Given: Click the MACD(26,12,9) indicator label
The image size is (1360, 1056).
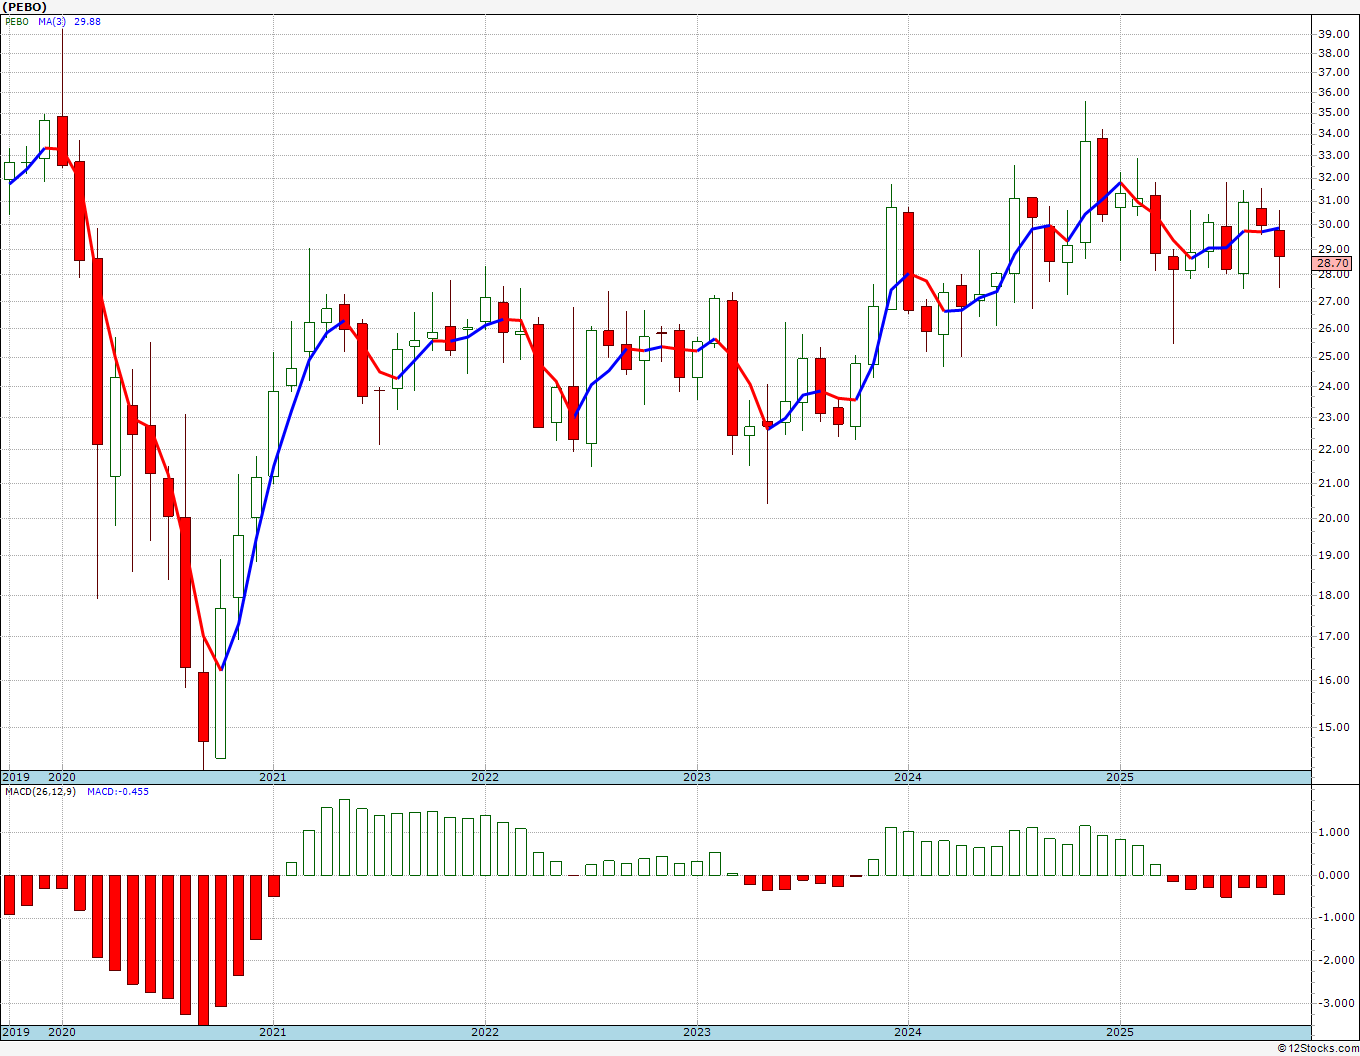Looking at the screenshot, I should [40, 791].
